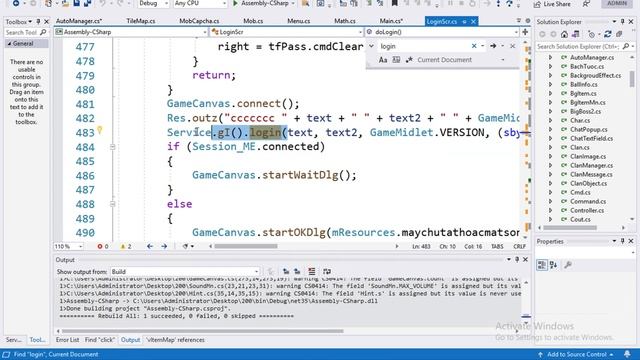Close the find box panel
Screen dimensions: 640x360
pos(513,46)
